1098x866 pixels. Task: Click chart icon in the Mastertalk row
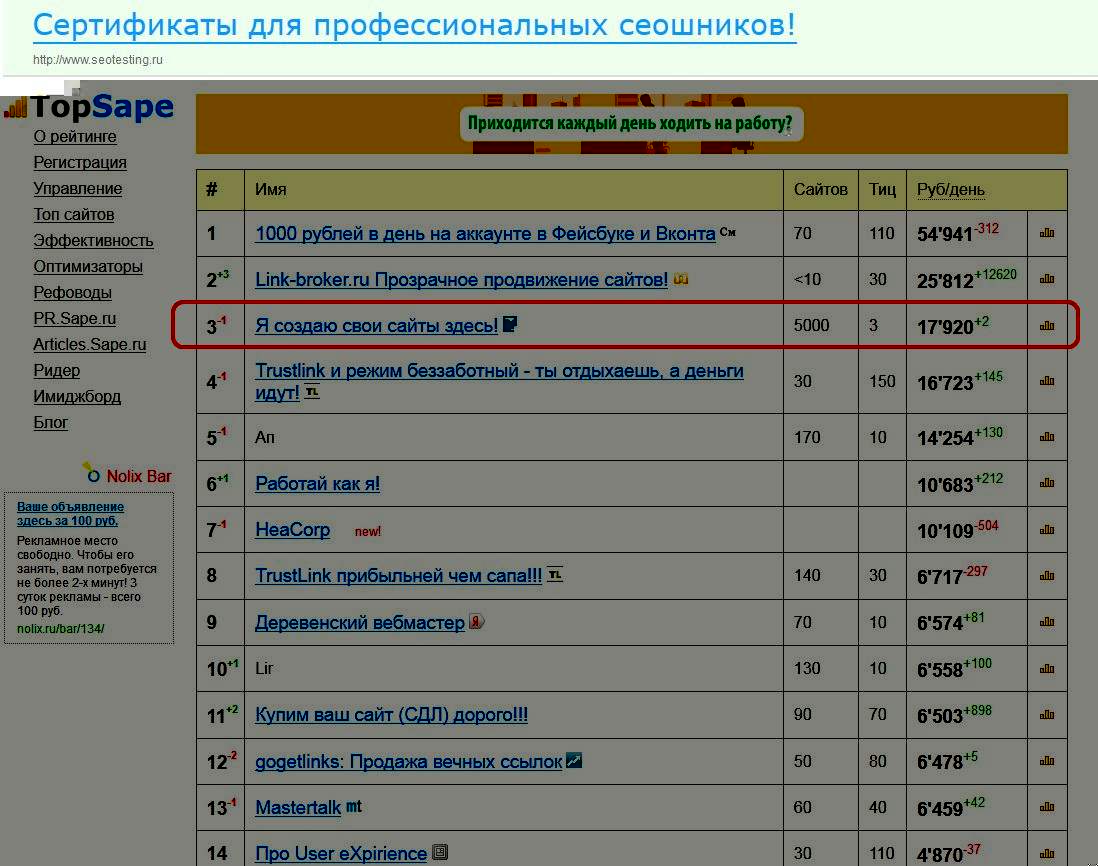click(1047, 807)
